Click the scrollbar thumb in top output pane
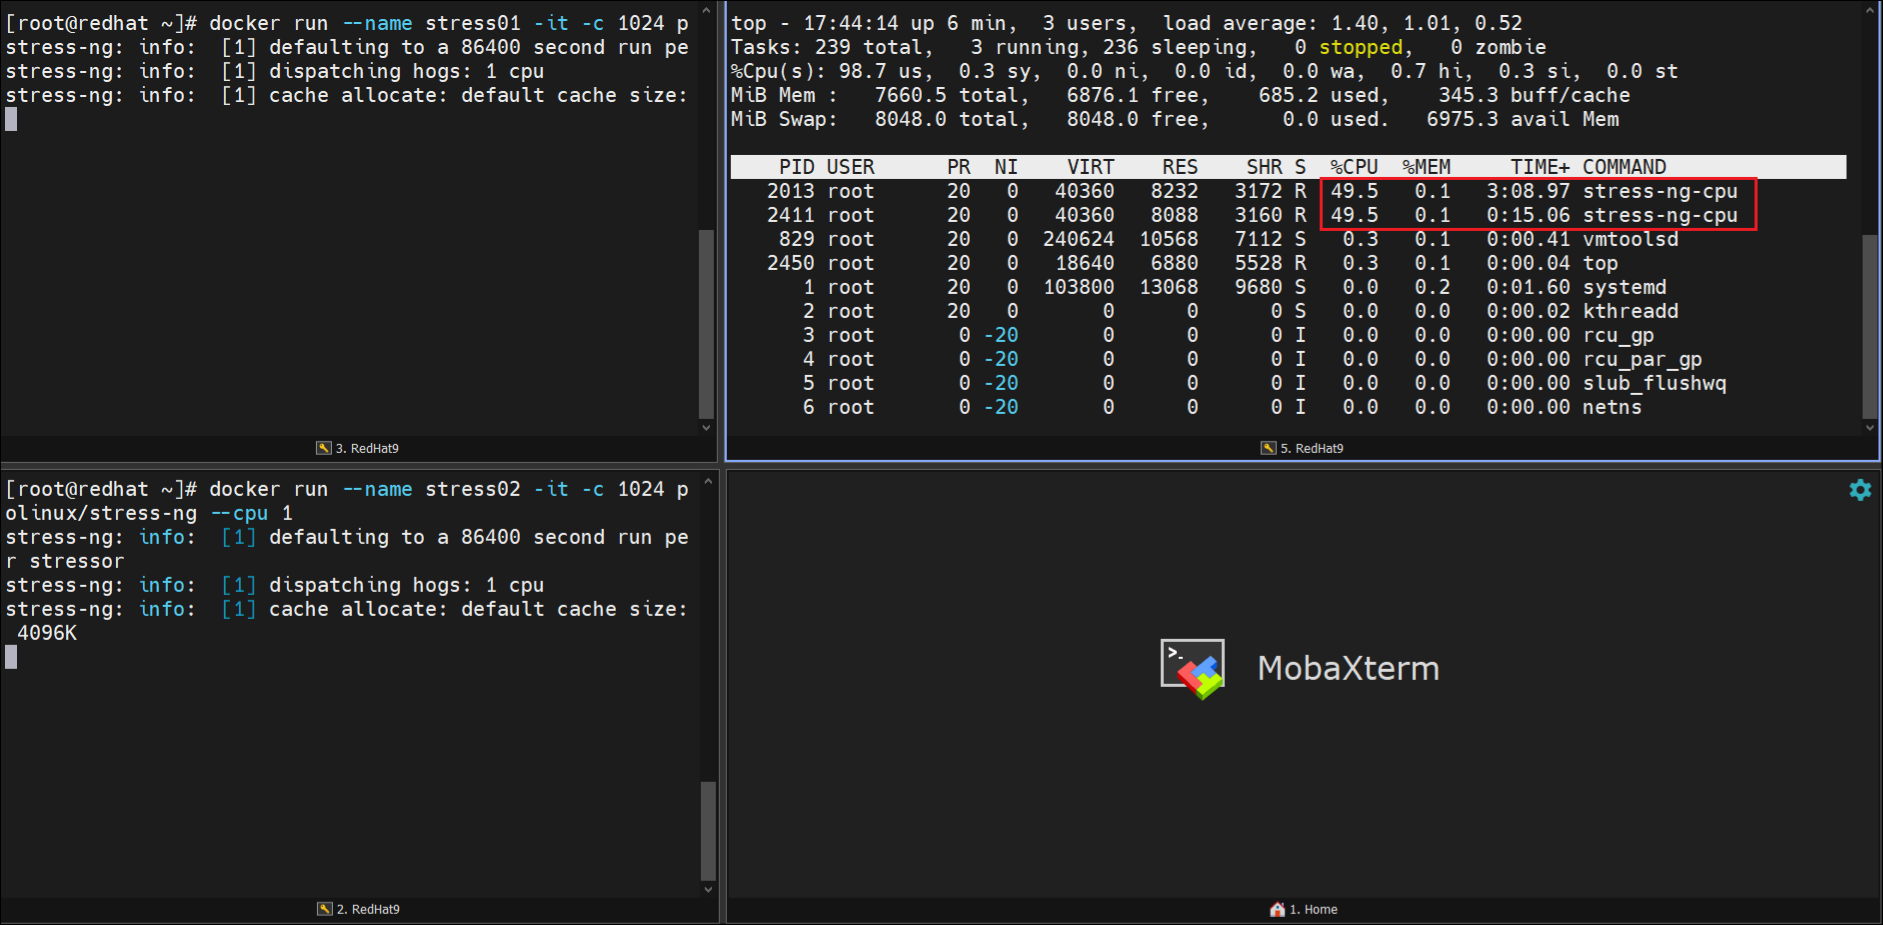Viewport: 1883px width, 925px height. point(1870,326)
